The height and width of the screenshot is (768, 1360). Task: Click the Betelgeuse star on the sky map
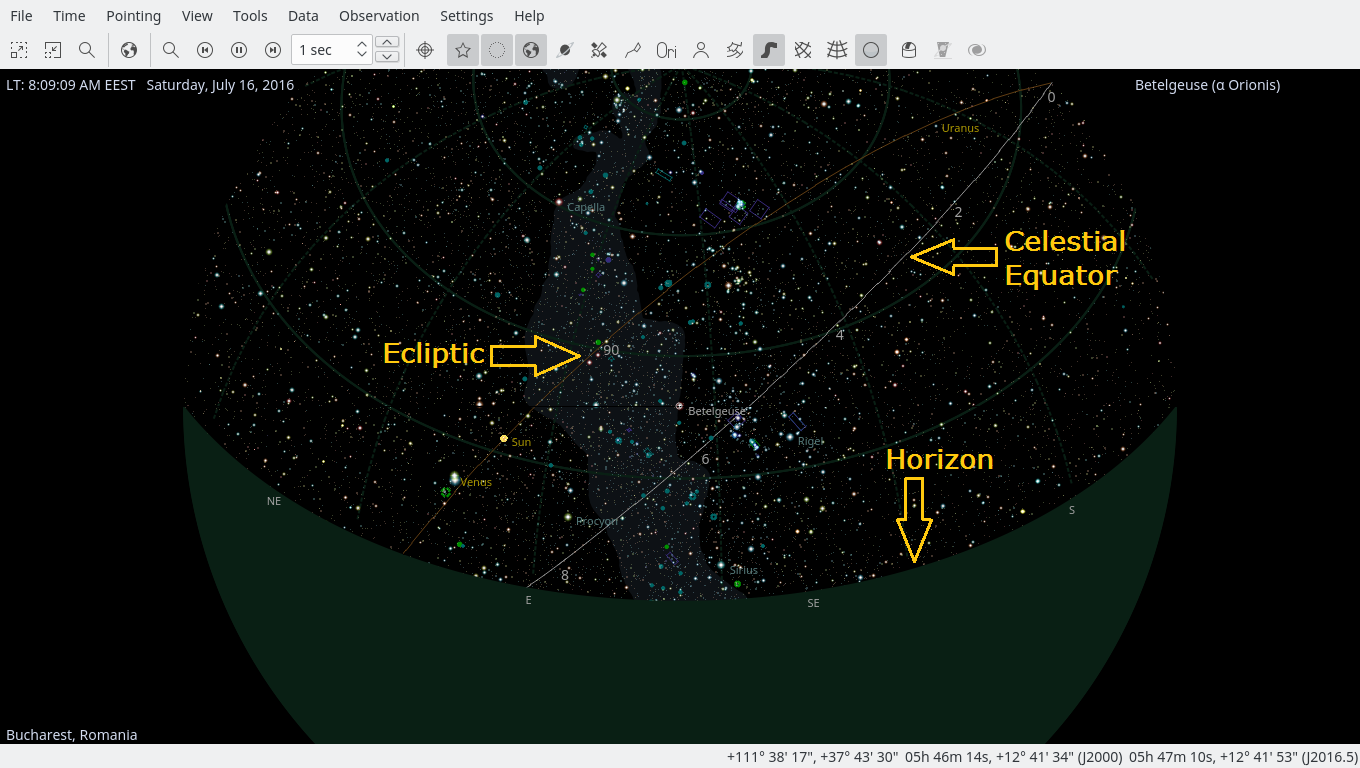pyautogui.click(x=679, y=407)
